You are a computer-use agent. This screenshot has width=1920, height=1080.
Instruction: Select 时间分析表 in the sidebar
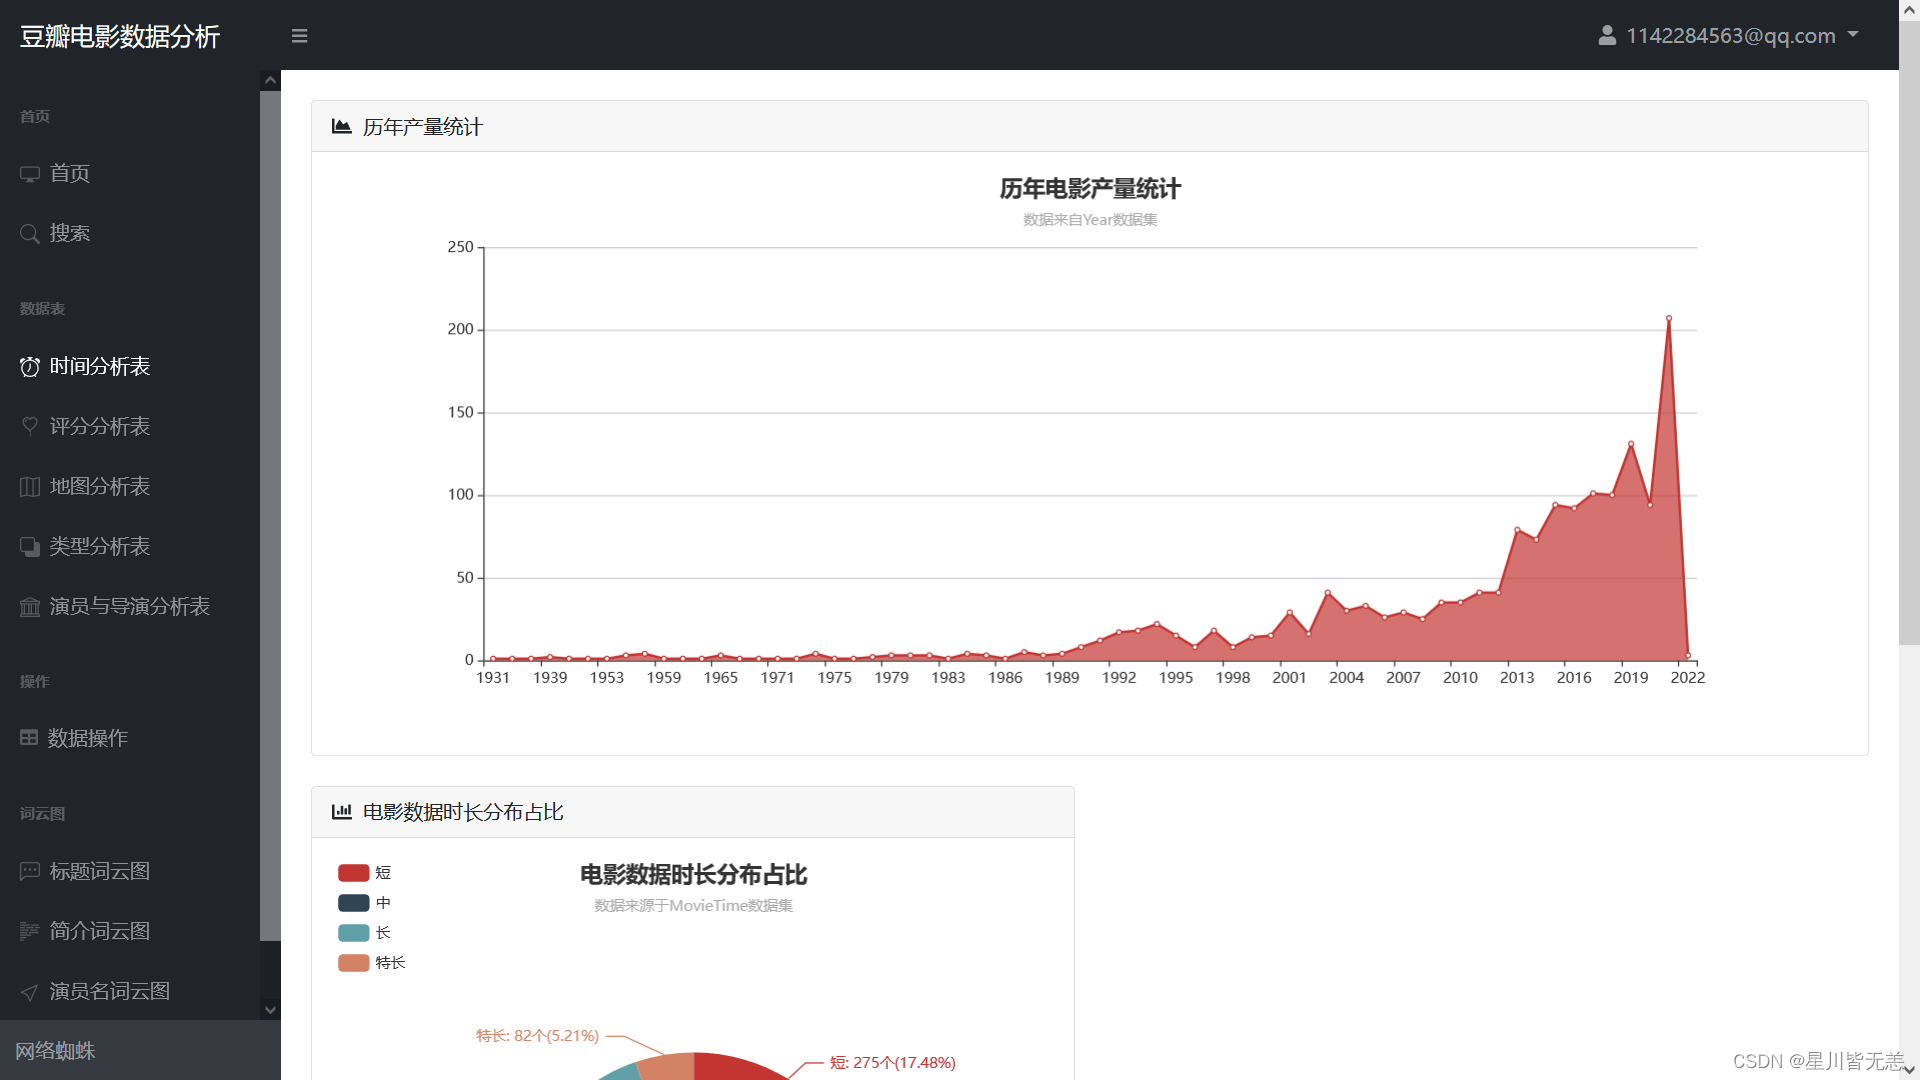click(130, 367)
